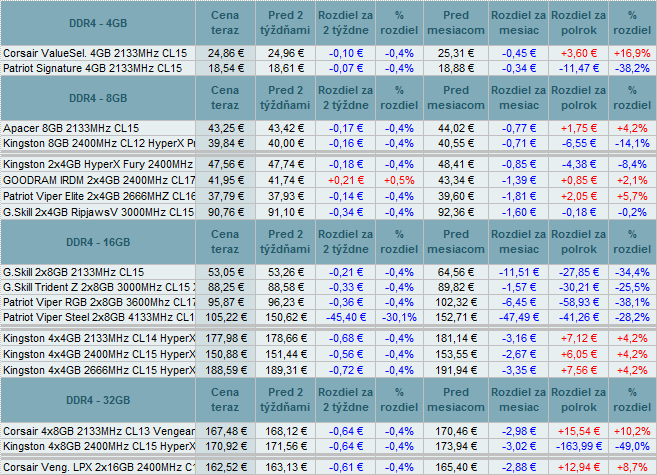Viewport: 657px width, 475px height.
Task: Select the DDR4 - 32GB section header
Action: [98, 400]
